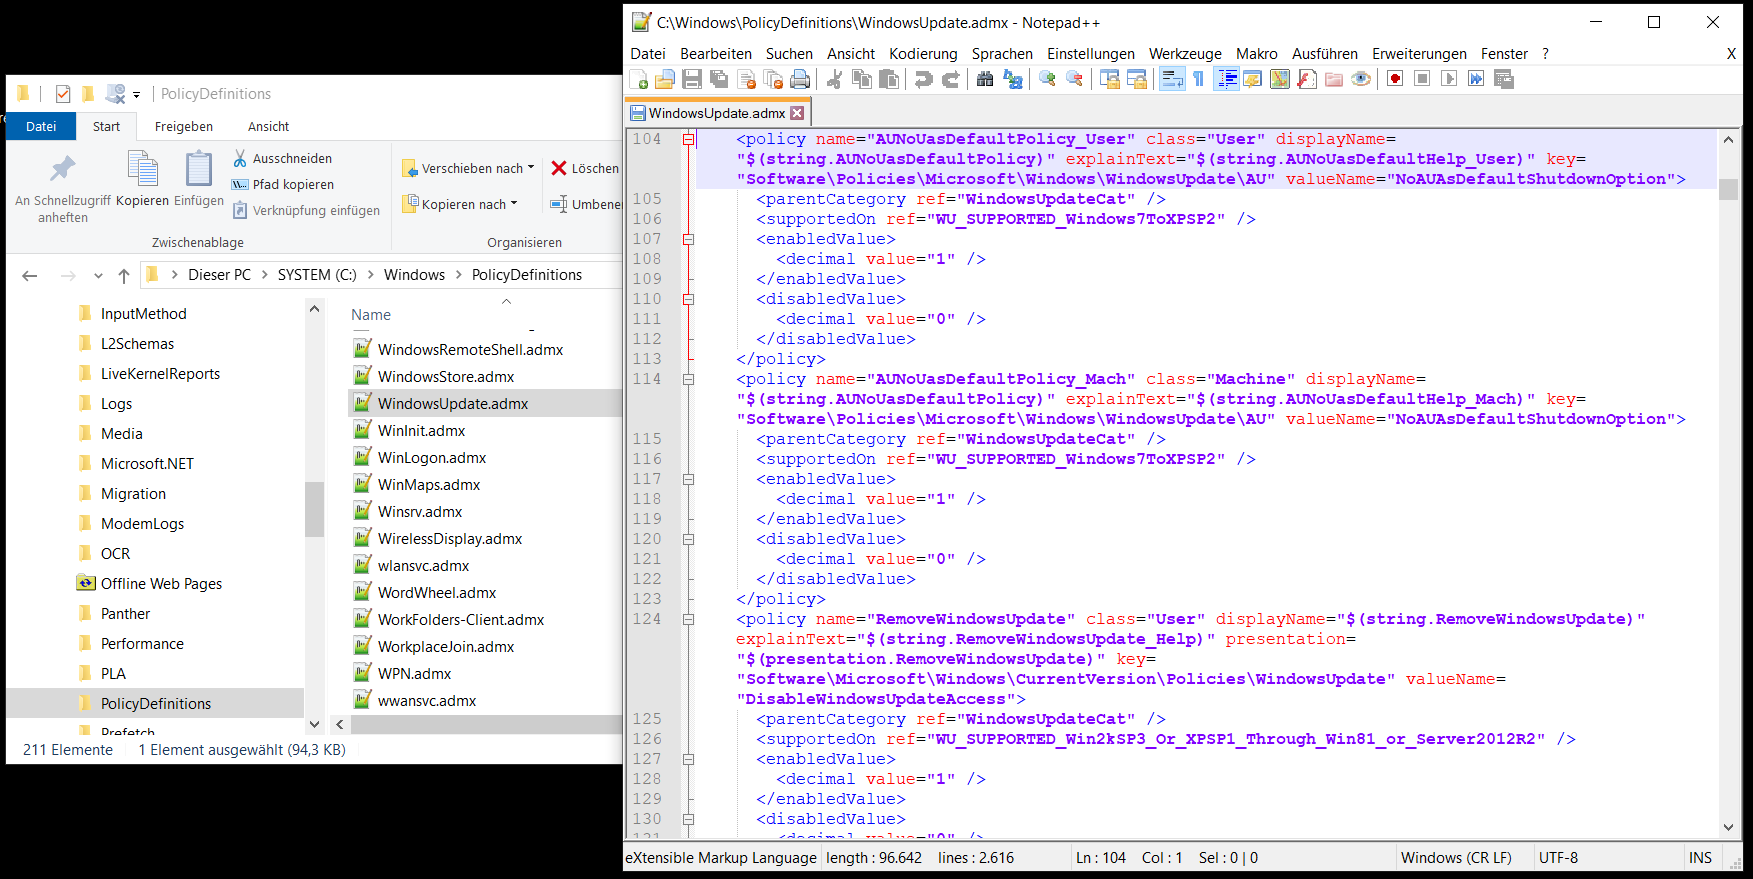Viewport: 1753px width, 879px height.
Task: Toggle INS insert mode in status bar
Action: (1700, 858)
